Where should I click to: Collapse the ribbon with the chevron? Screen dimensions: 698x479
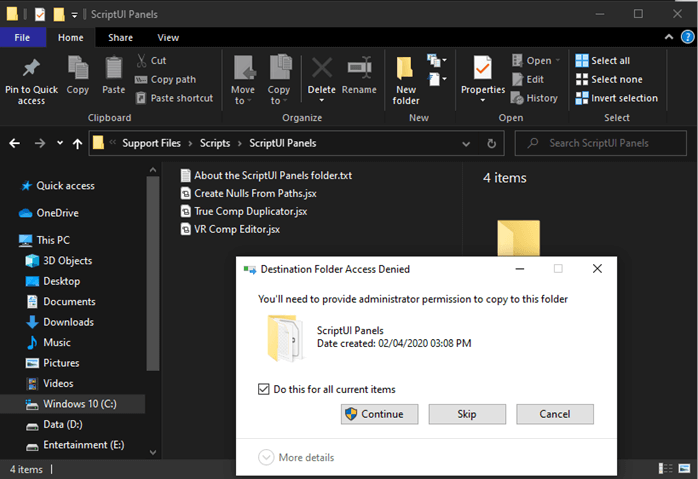click(x=669, y=37)
